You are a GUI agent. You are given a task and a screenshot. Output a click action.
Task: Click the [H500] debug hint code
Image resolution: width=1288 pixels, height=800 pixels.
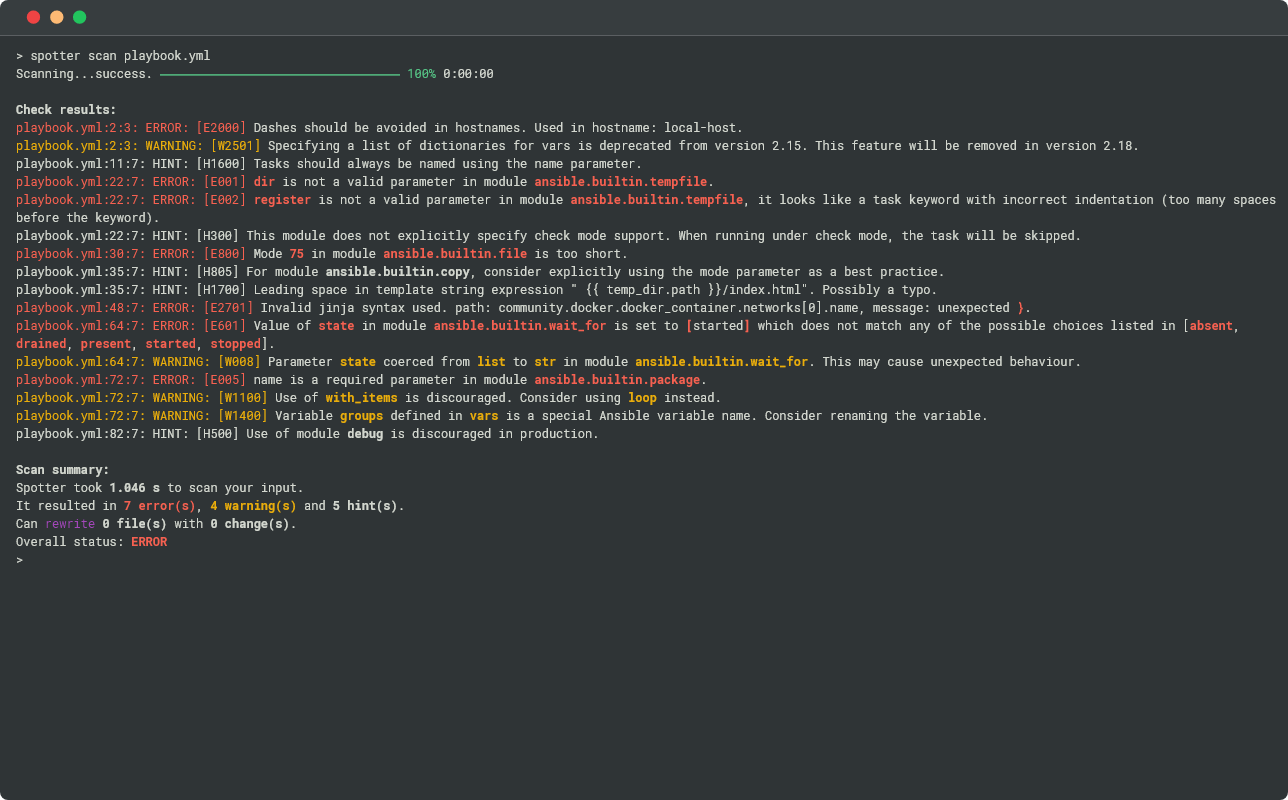point(217,434)
